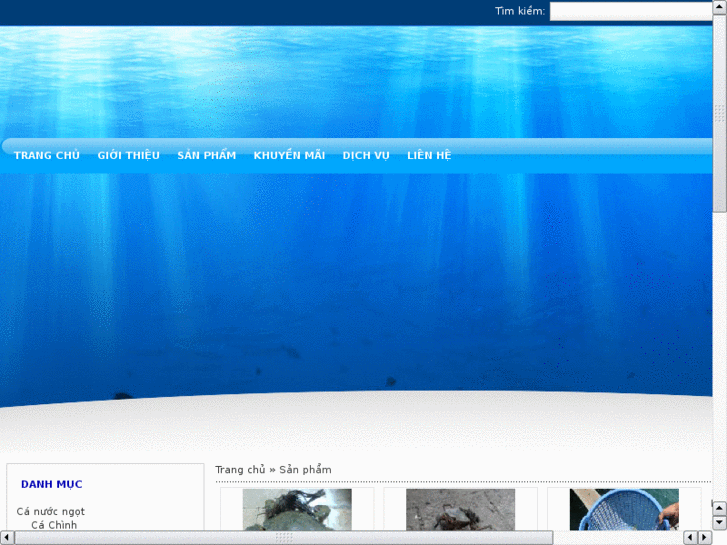Viewport: 727px width, 545px height.
Task: Click the Sản phẩm breadcrumb link
Action: (x=305, y=470)
